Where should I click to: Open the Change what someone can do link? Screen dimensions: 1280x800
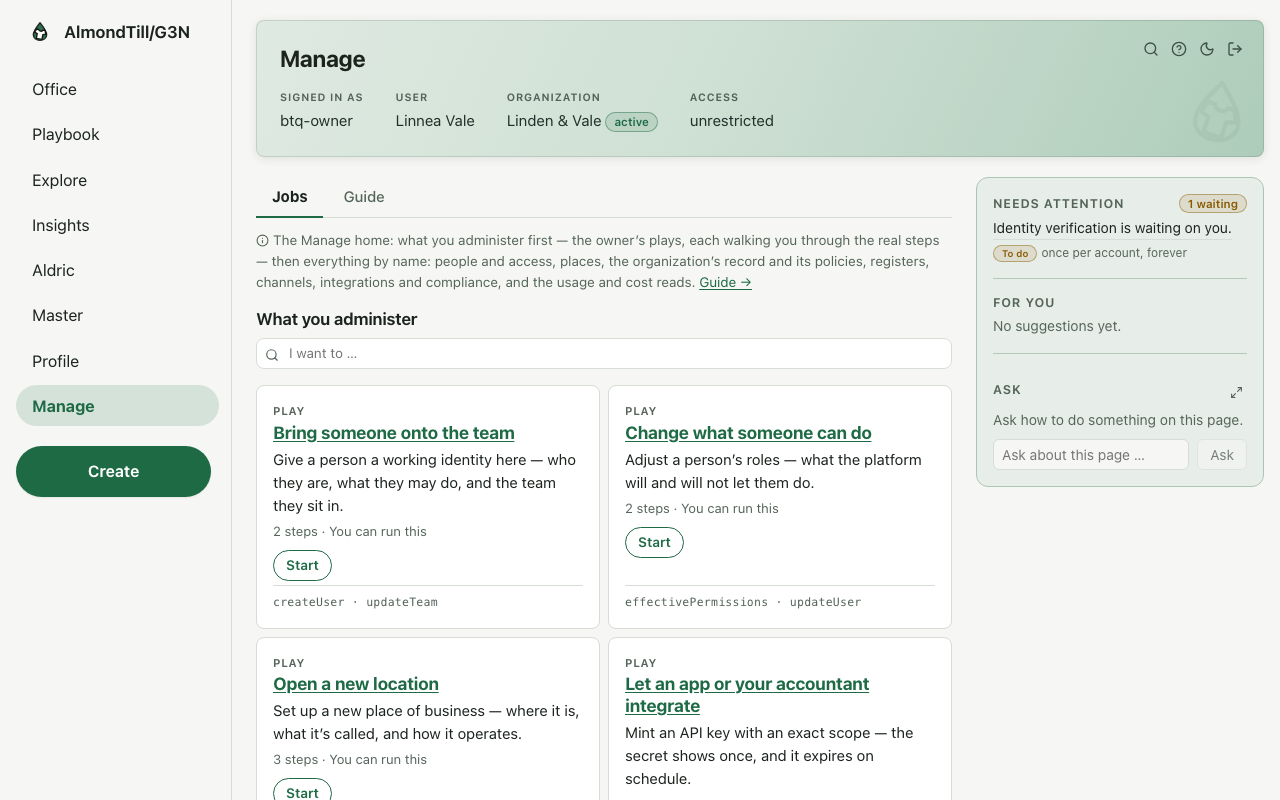pyautogui.click(x=748, y=433)
